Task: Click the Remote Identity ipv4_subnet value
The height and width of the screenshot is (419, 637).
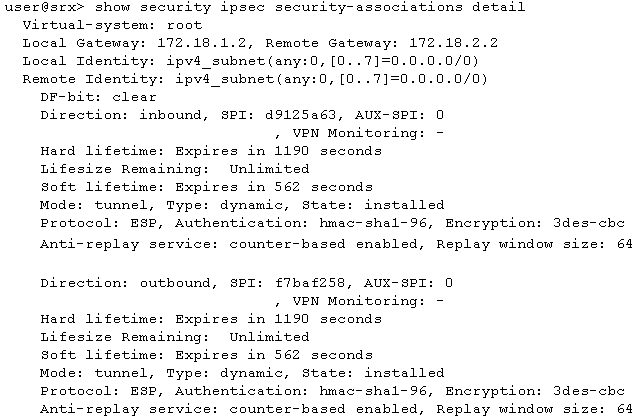Action: tap(332, 79)
